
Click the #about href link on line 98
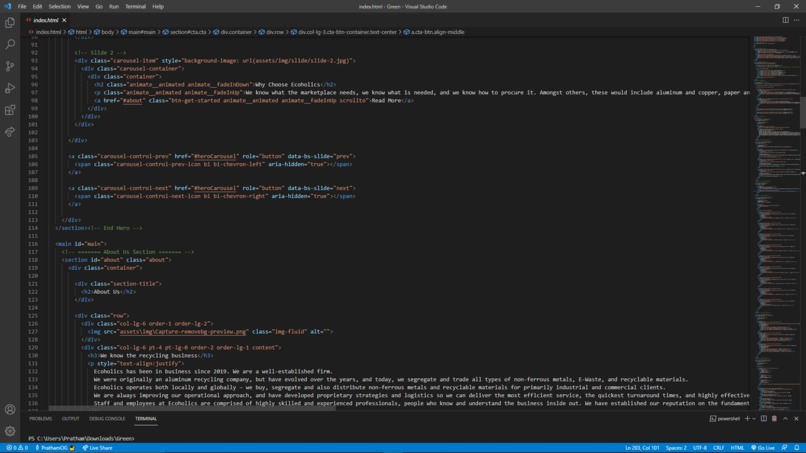tap(132, 101)
